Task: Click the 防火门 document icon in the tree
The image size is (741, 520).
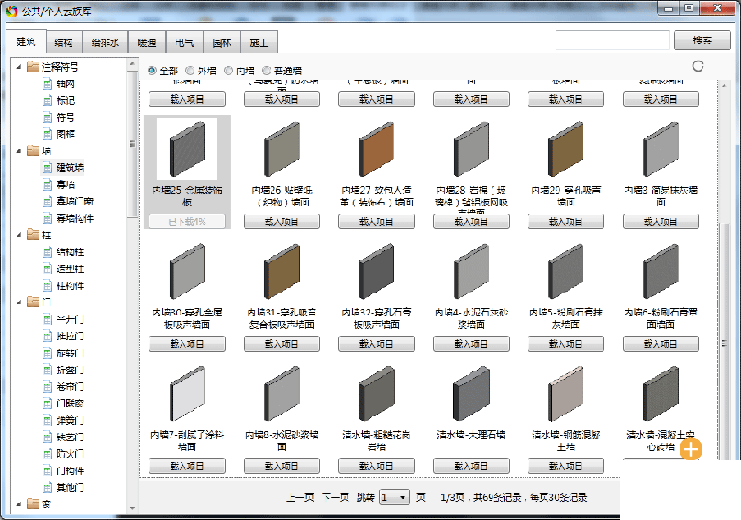Action: tap(47, 453)
